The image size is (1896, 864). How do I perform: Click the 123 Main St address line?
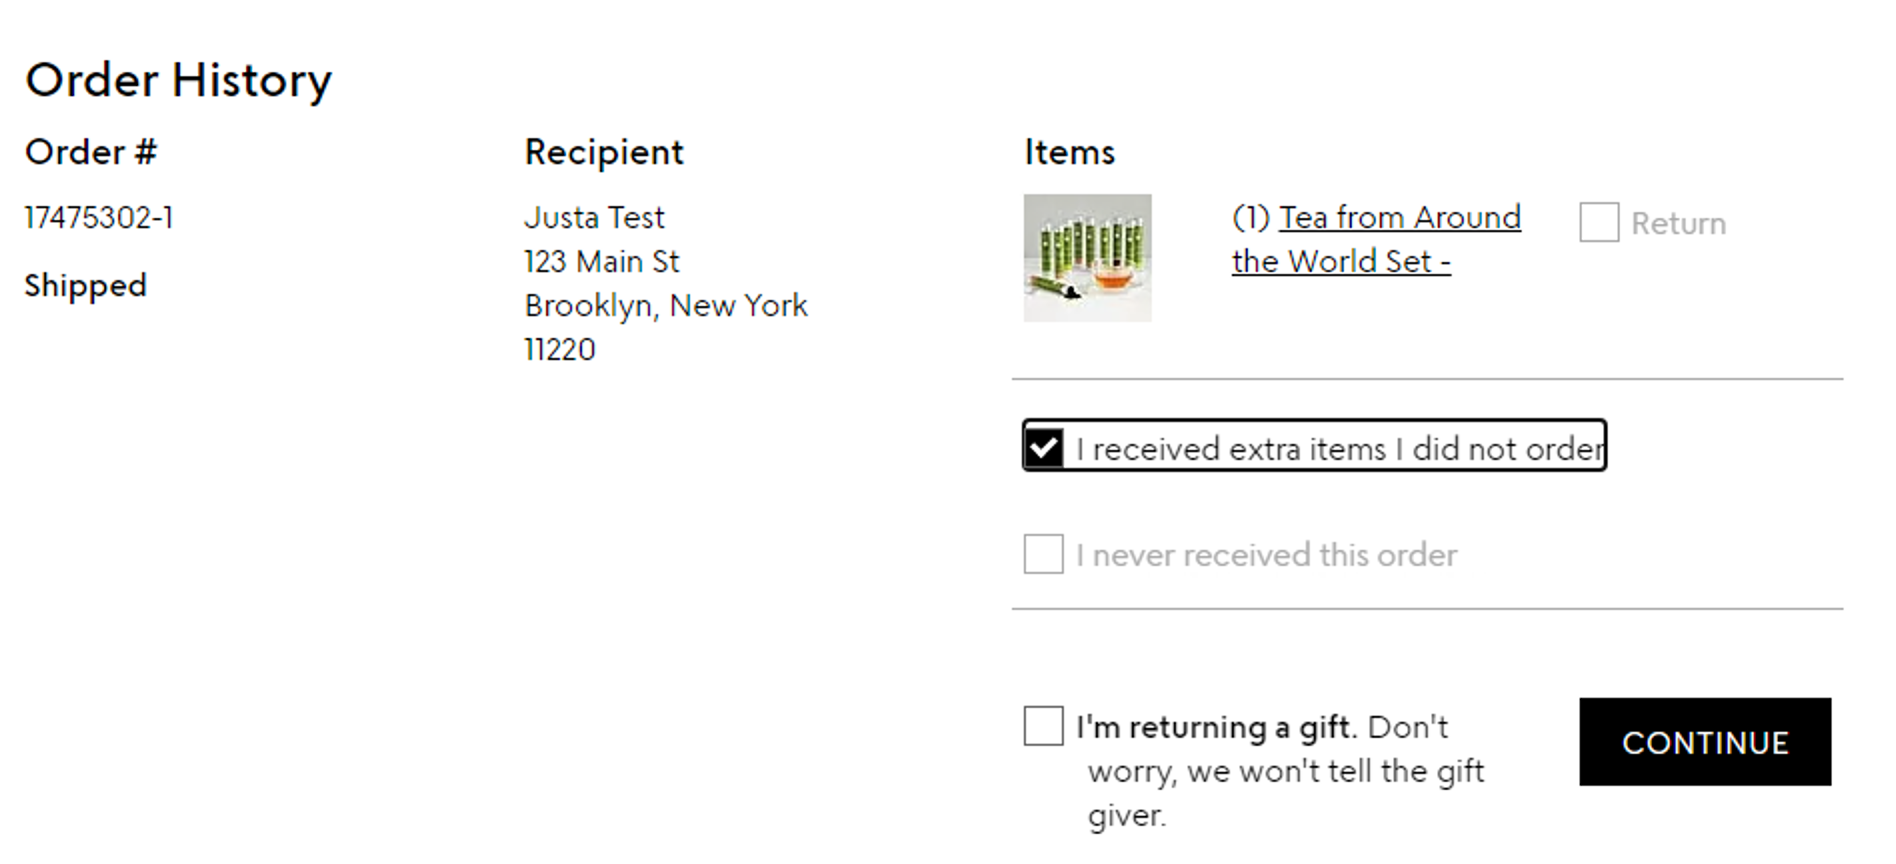[602, 261]
